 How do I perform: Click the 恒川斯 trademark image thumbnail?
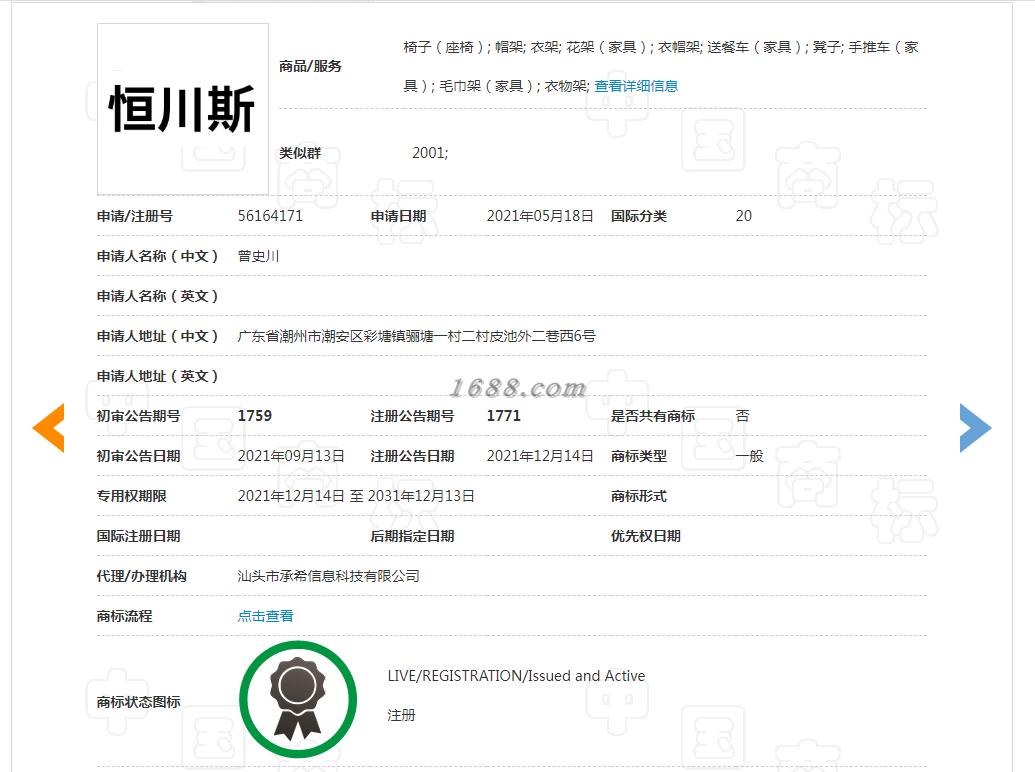click(x=183, y=109)
